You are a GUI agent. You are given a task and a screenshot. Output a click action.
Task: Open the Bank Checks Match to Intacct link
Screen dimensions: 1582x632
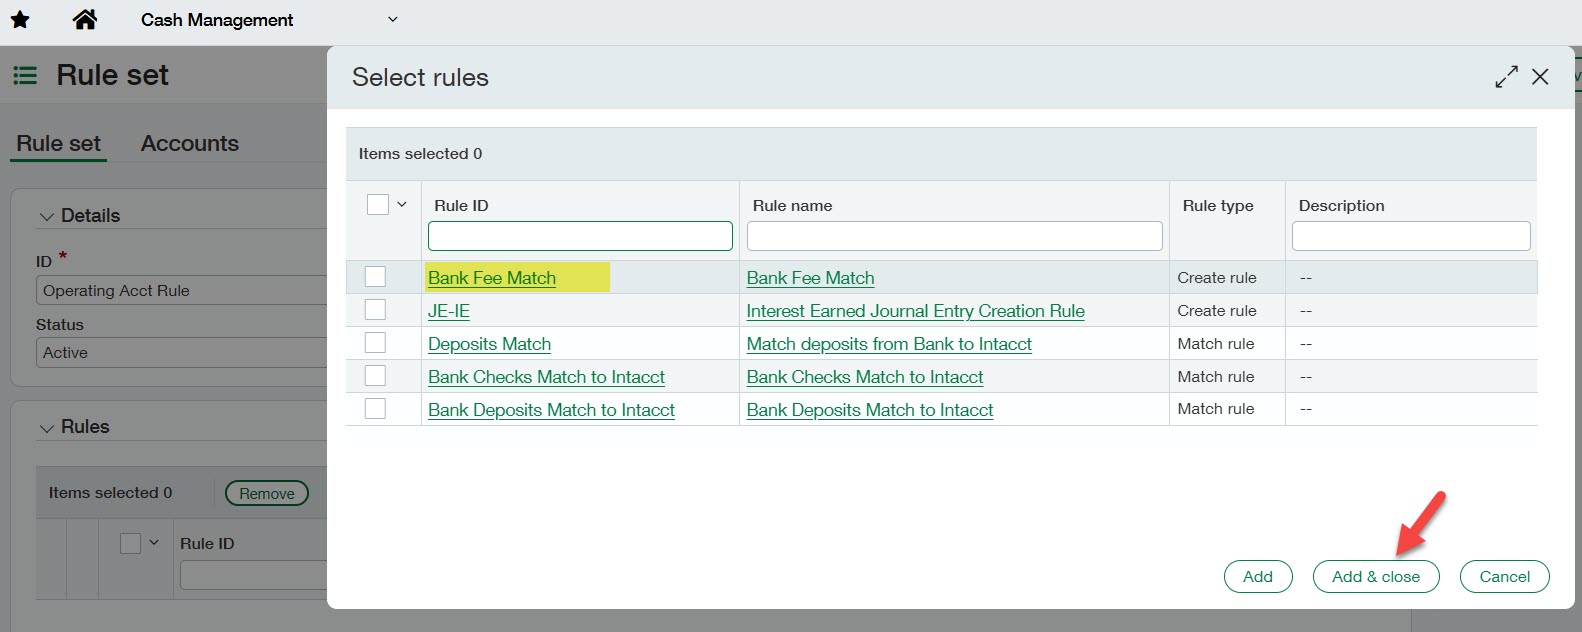click(546, 377)
